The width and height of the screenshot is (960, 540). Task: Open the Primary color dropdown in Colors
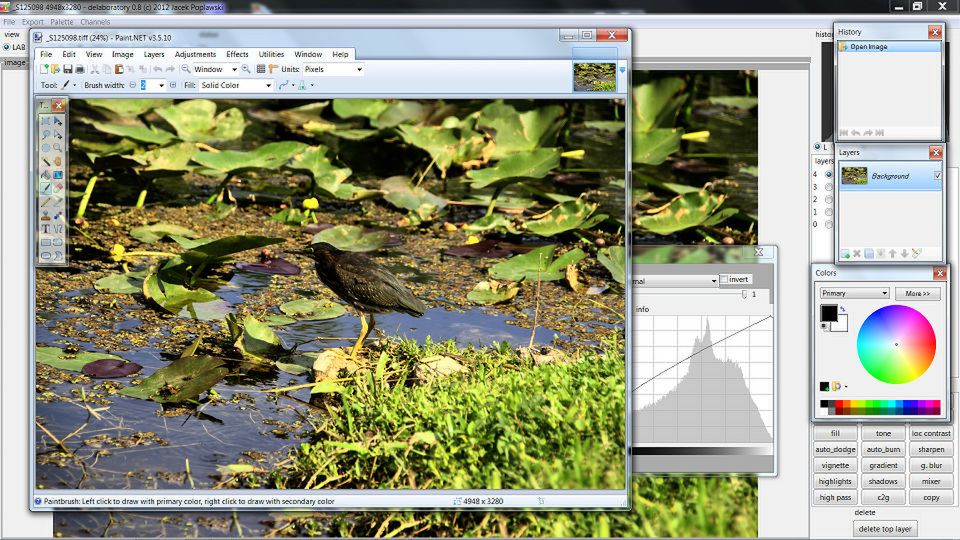click(854, 293)
